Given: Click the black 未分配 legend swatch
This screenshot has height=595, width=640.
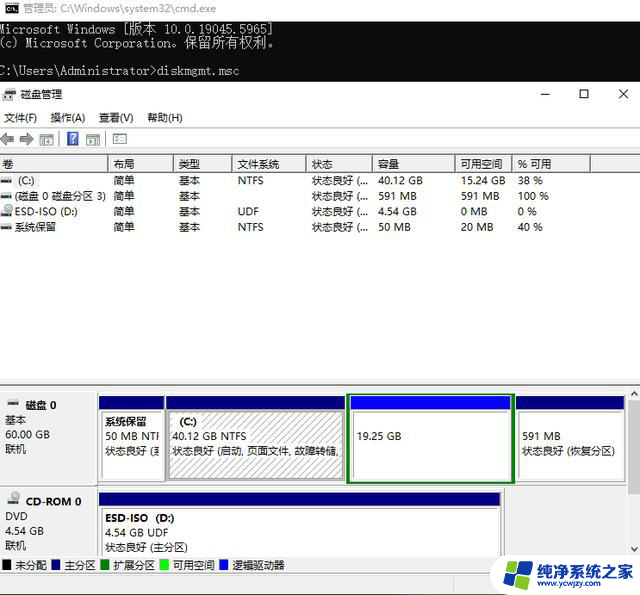Looking at the screenshot, I should pyautogui.click(x=7, y=565).
